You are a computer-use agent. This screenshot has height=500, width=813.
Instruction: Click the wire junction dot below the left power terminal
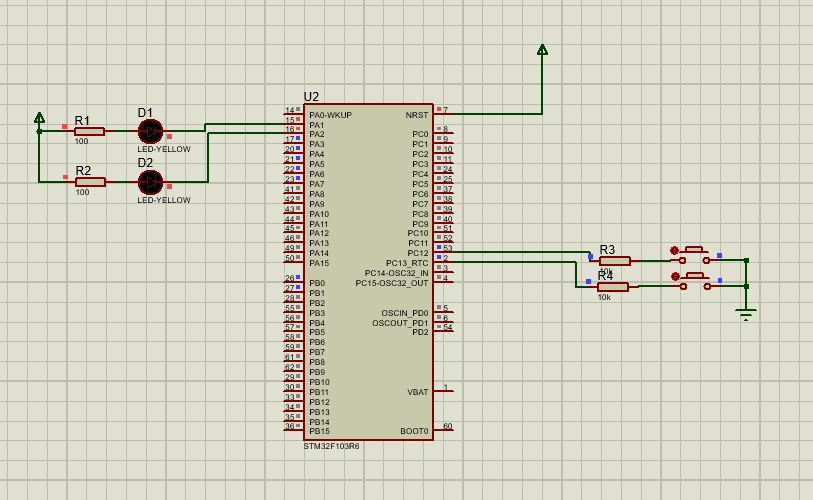[39, 132]
